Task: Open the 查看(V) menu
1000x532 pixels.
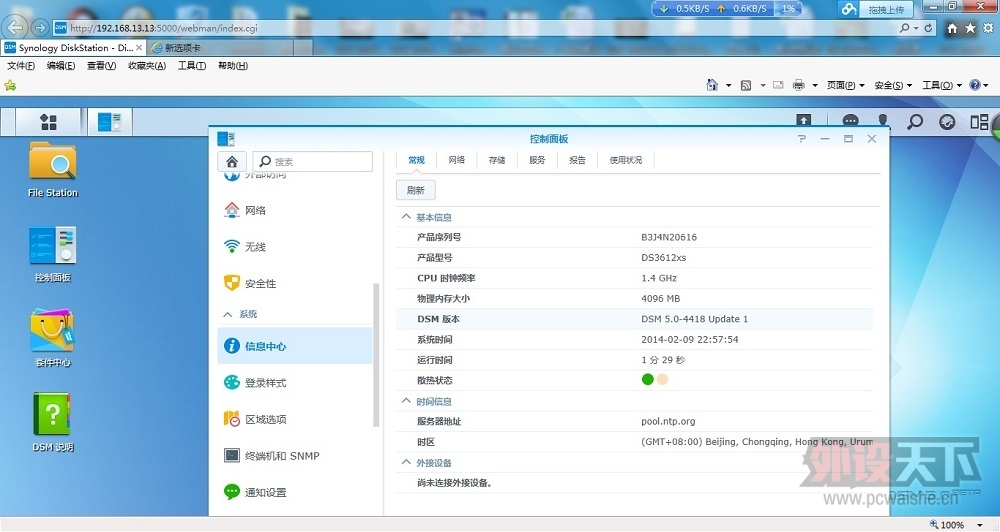Action: click(101, 66)
